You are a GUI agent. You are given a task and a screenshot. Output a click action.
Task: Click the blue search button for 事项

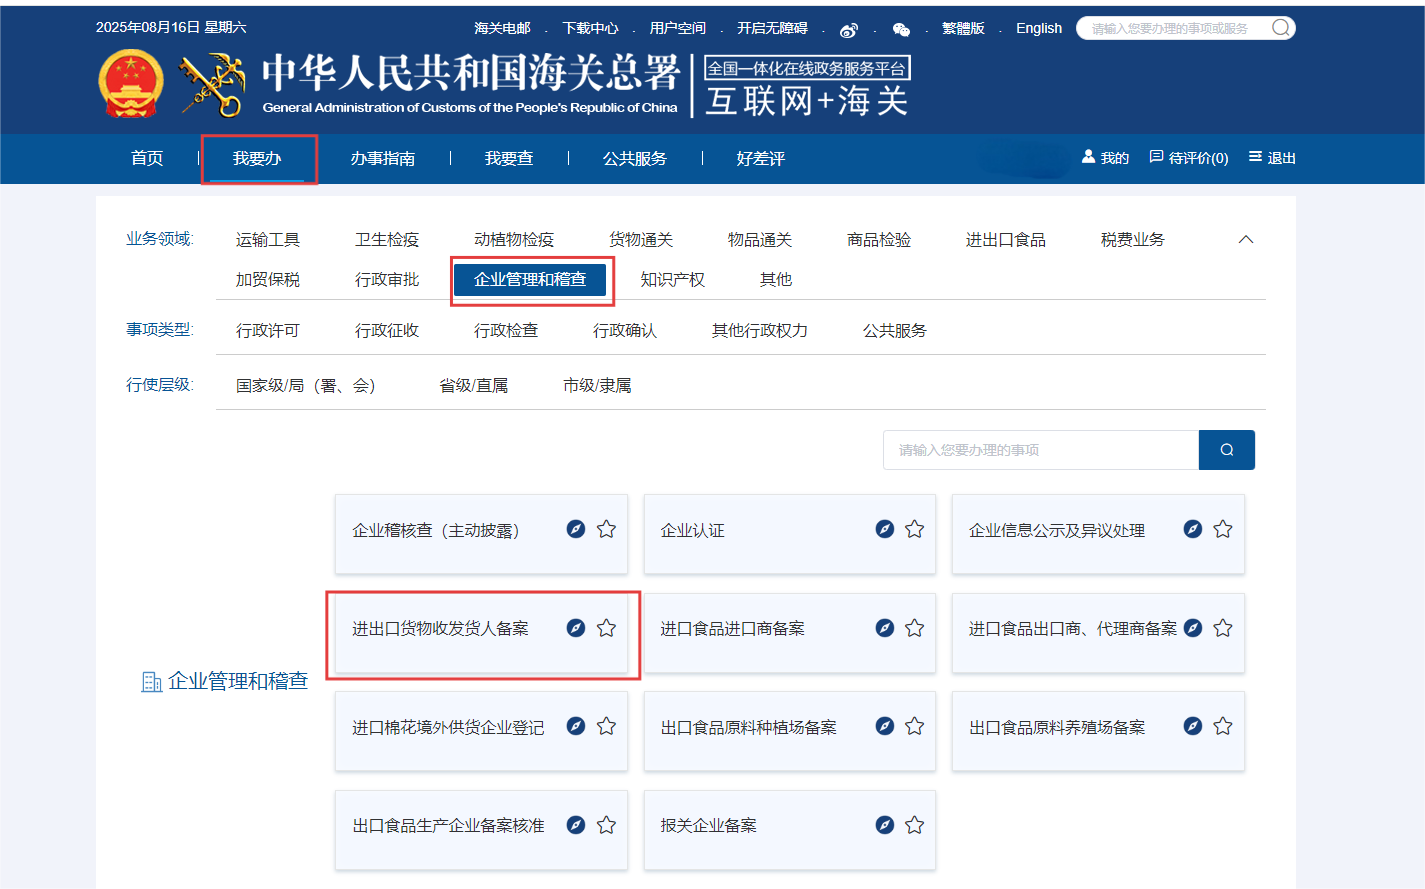point(1226,450)
